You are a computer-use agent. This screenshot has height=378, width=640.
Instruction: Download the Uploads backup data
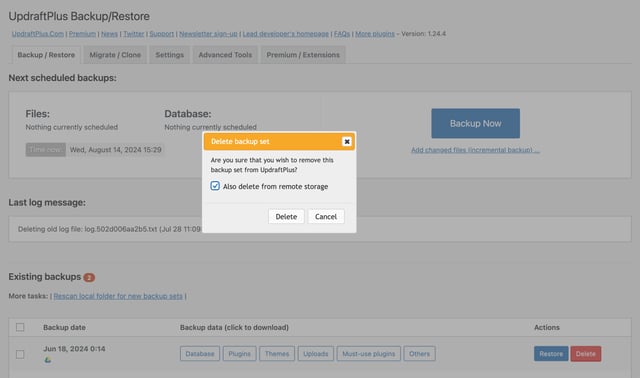tap(316, 354)
